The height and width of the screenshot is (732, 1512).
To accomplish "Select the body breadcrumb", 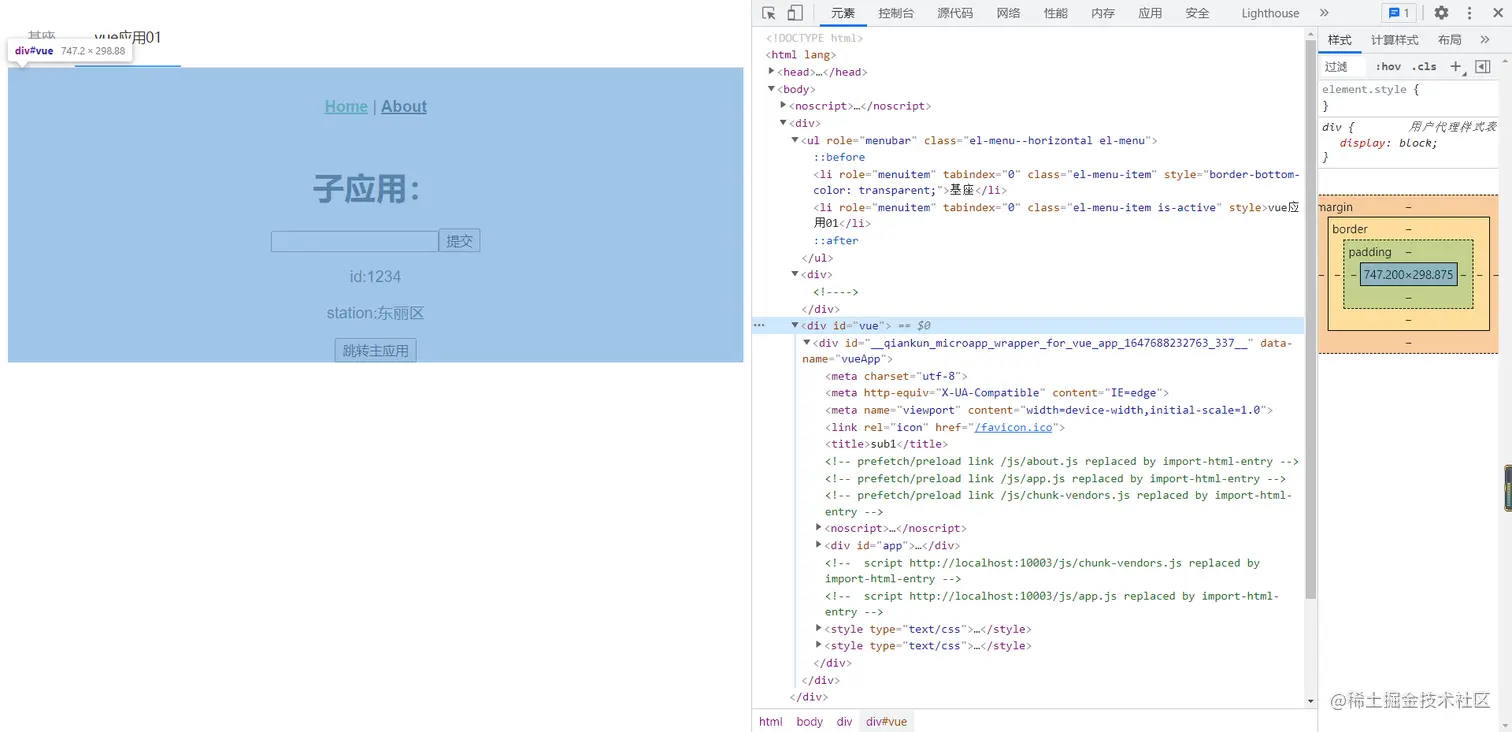I will pyautogui.click(x=810, y=722).
